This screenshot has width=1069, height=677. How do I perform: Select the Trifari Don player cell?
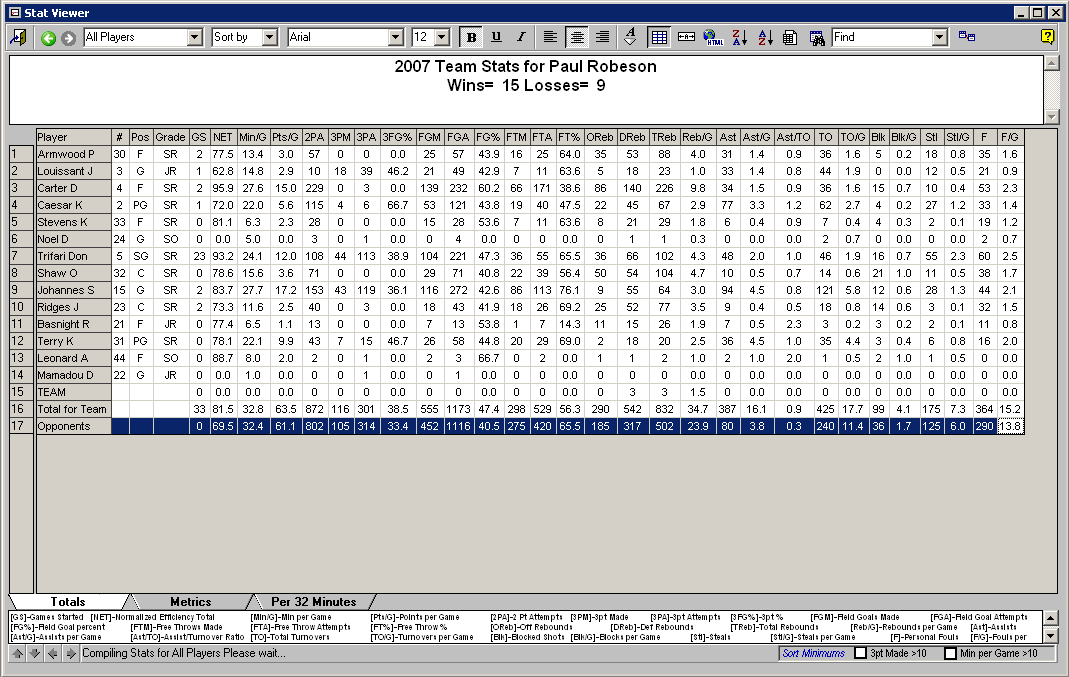(74, 256)
